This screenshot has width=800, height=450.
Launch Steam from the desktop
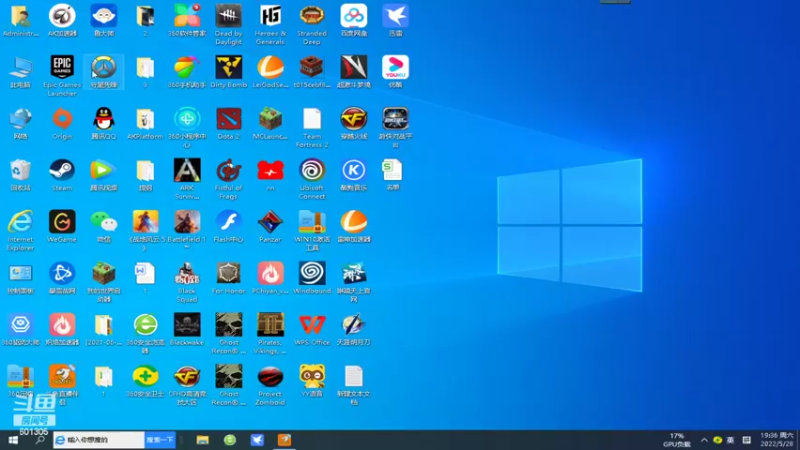tap(62, 175)
